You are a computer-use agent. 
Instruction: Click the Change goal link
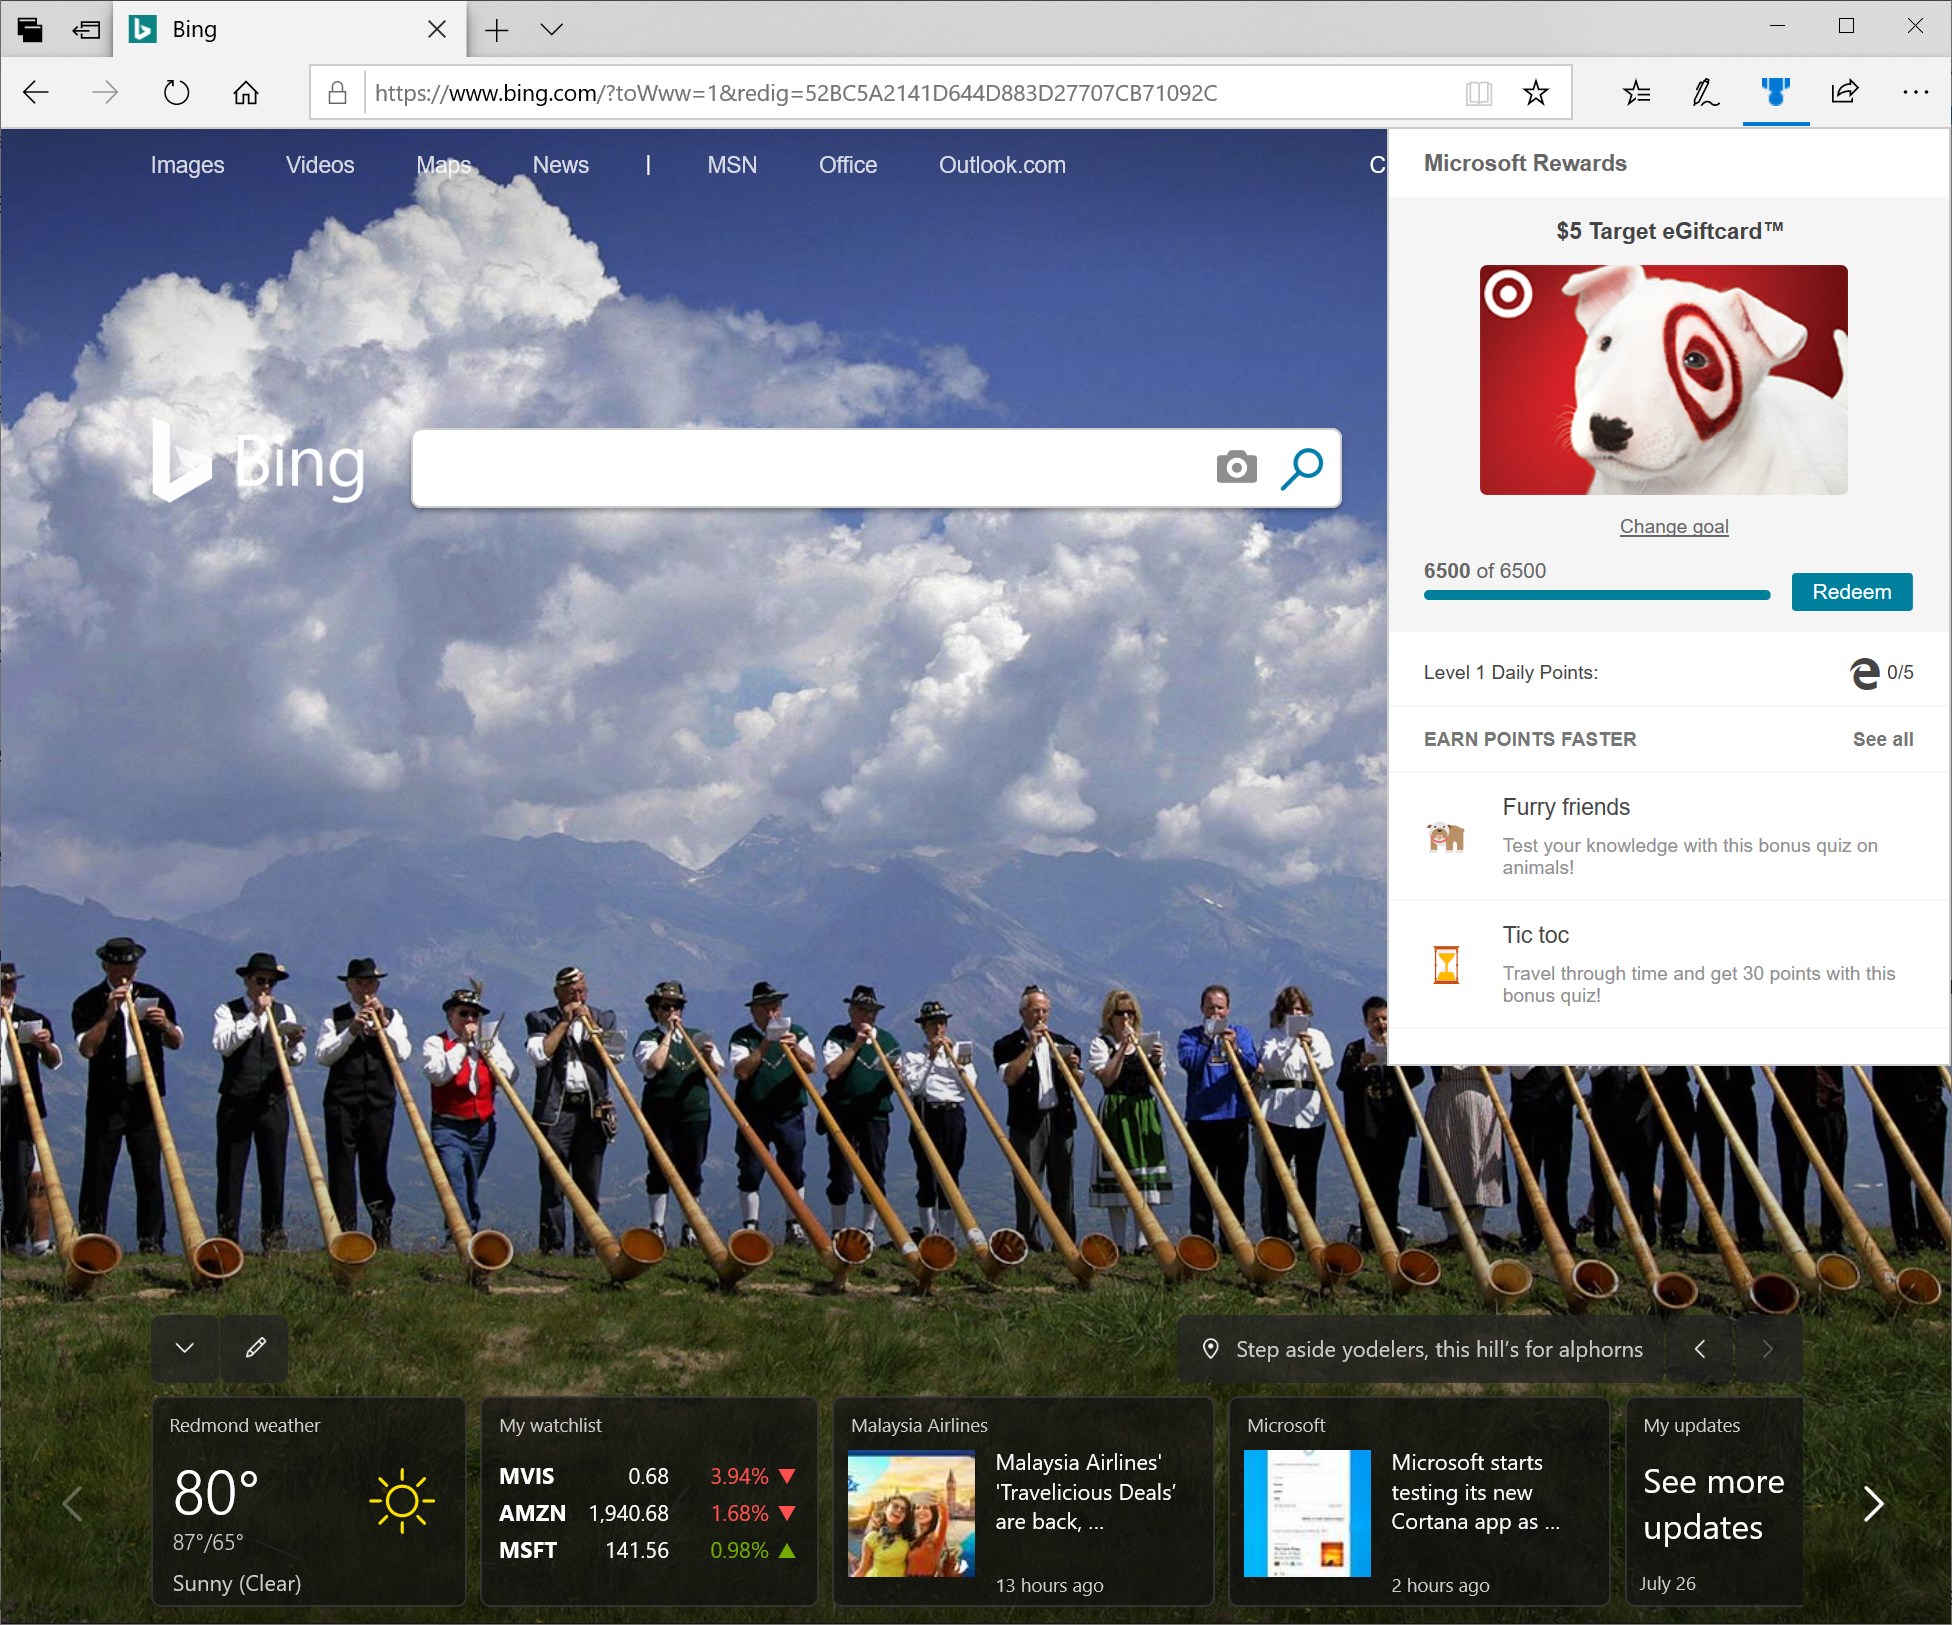coord(1673,526)
